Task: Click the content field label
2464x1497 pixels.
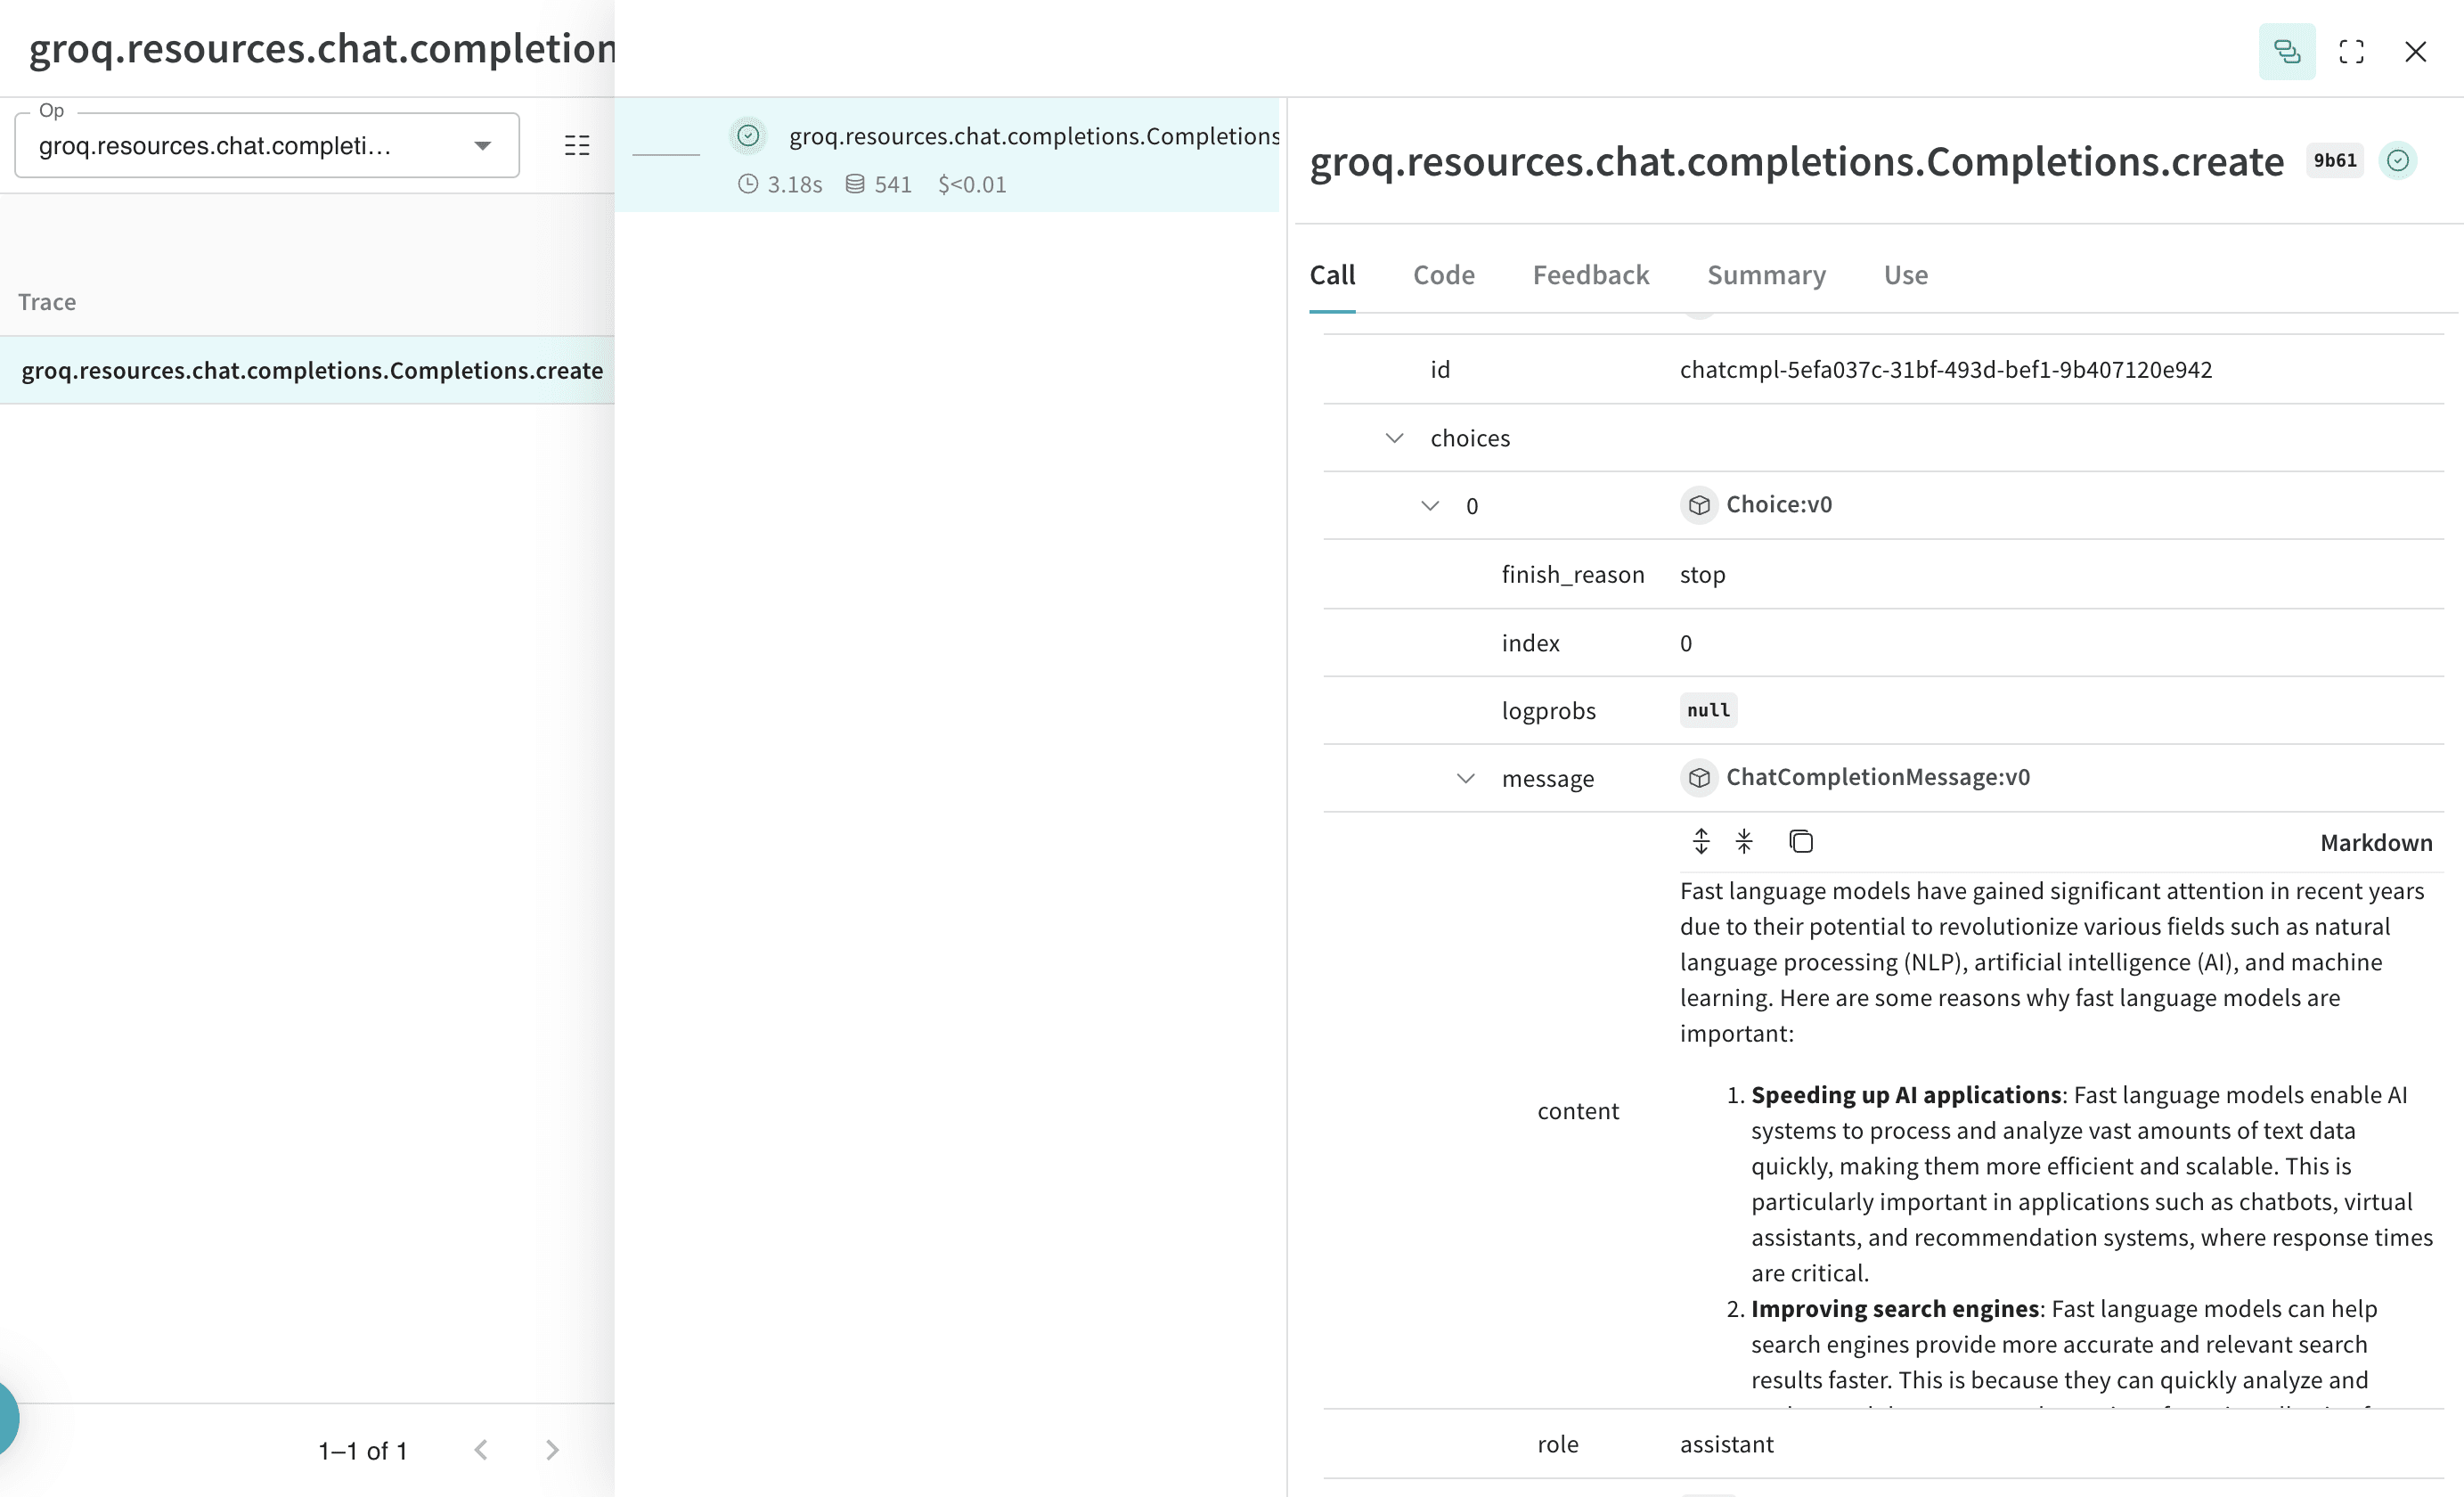Action: coord(1578,1111)
